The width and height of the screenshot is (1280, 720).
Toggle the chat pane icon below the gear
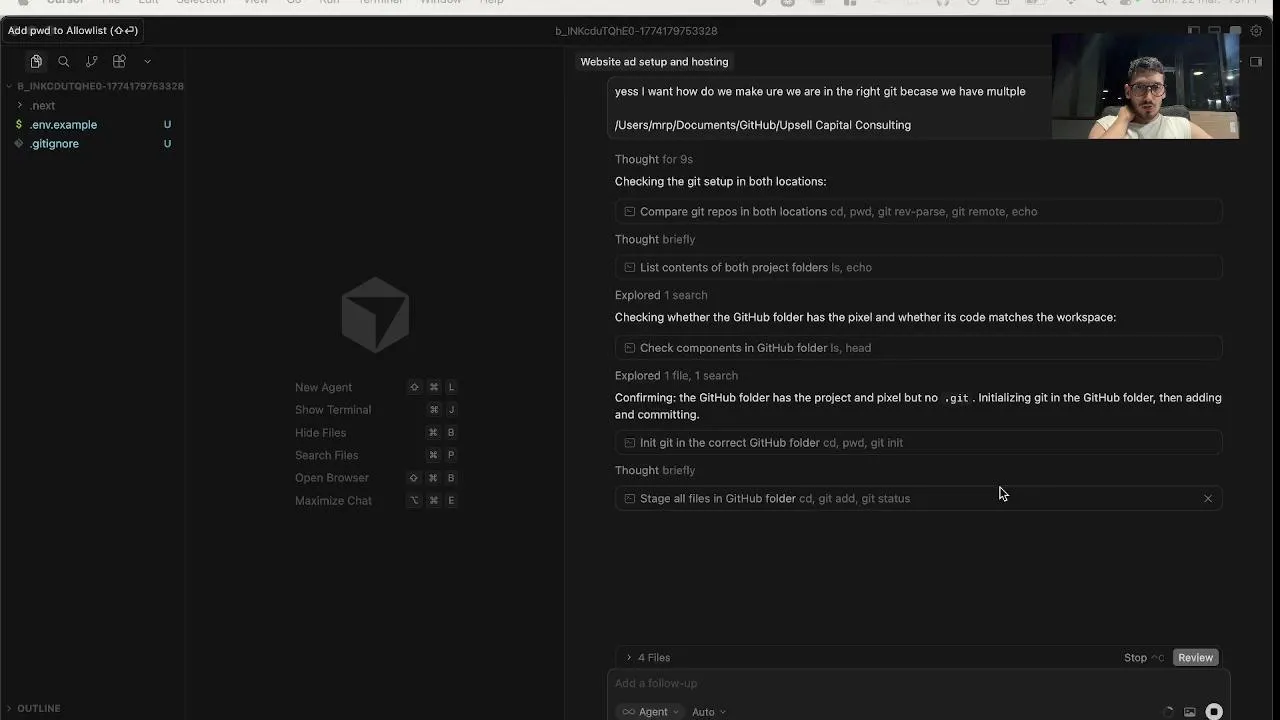[x=1256, y=62]
